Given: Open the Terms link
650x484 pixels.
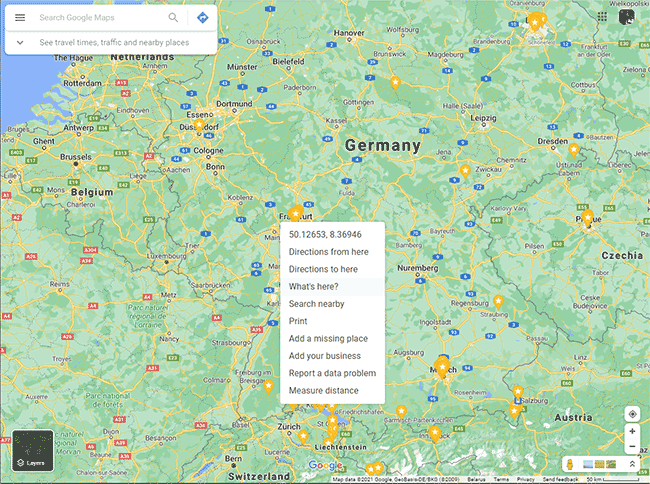Looking at the screenshot, I should pos(501,479).
